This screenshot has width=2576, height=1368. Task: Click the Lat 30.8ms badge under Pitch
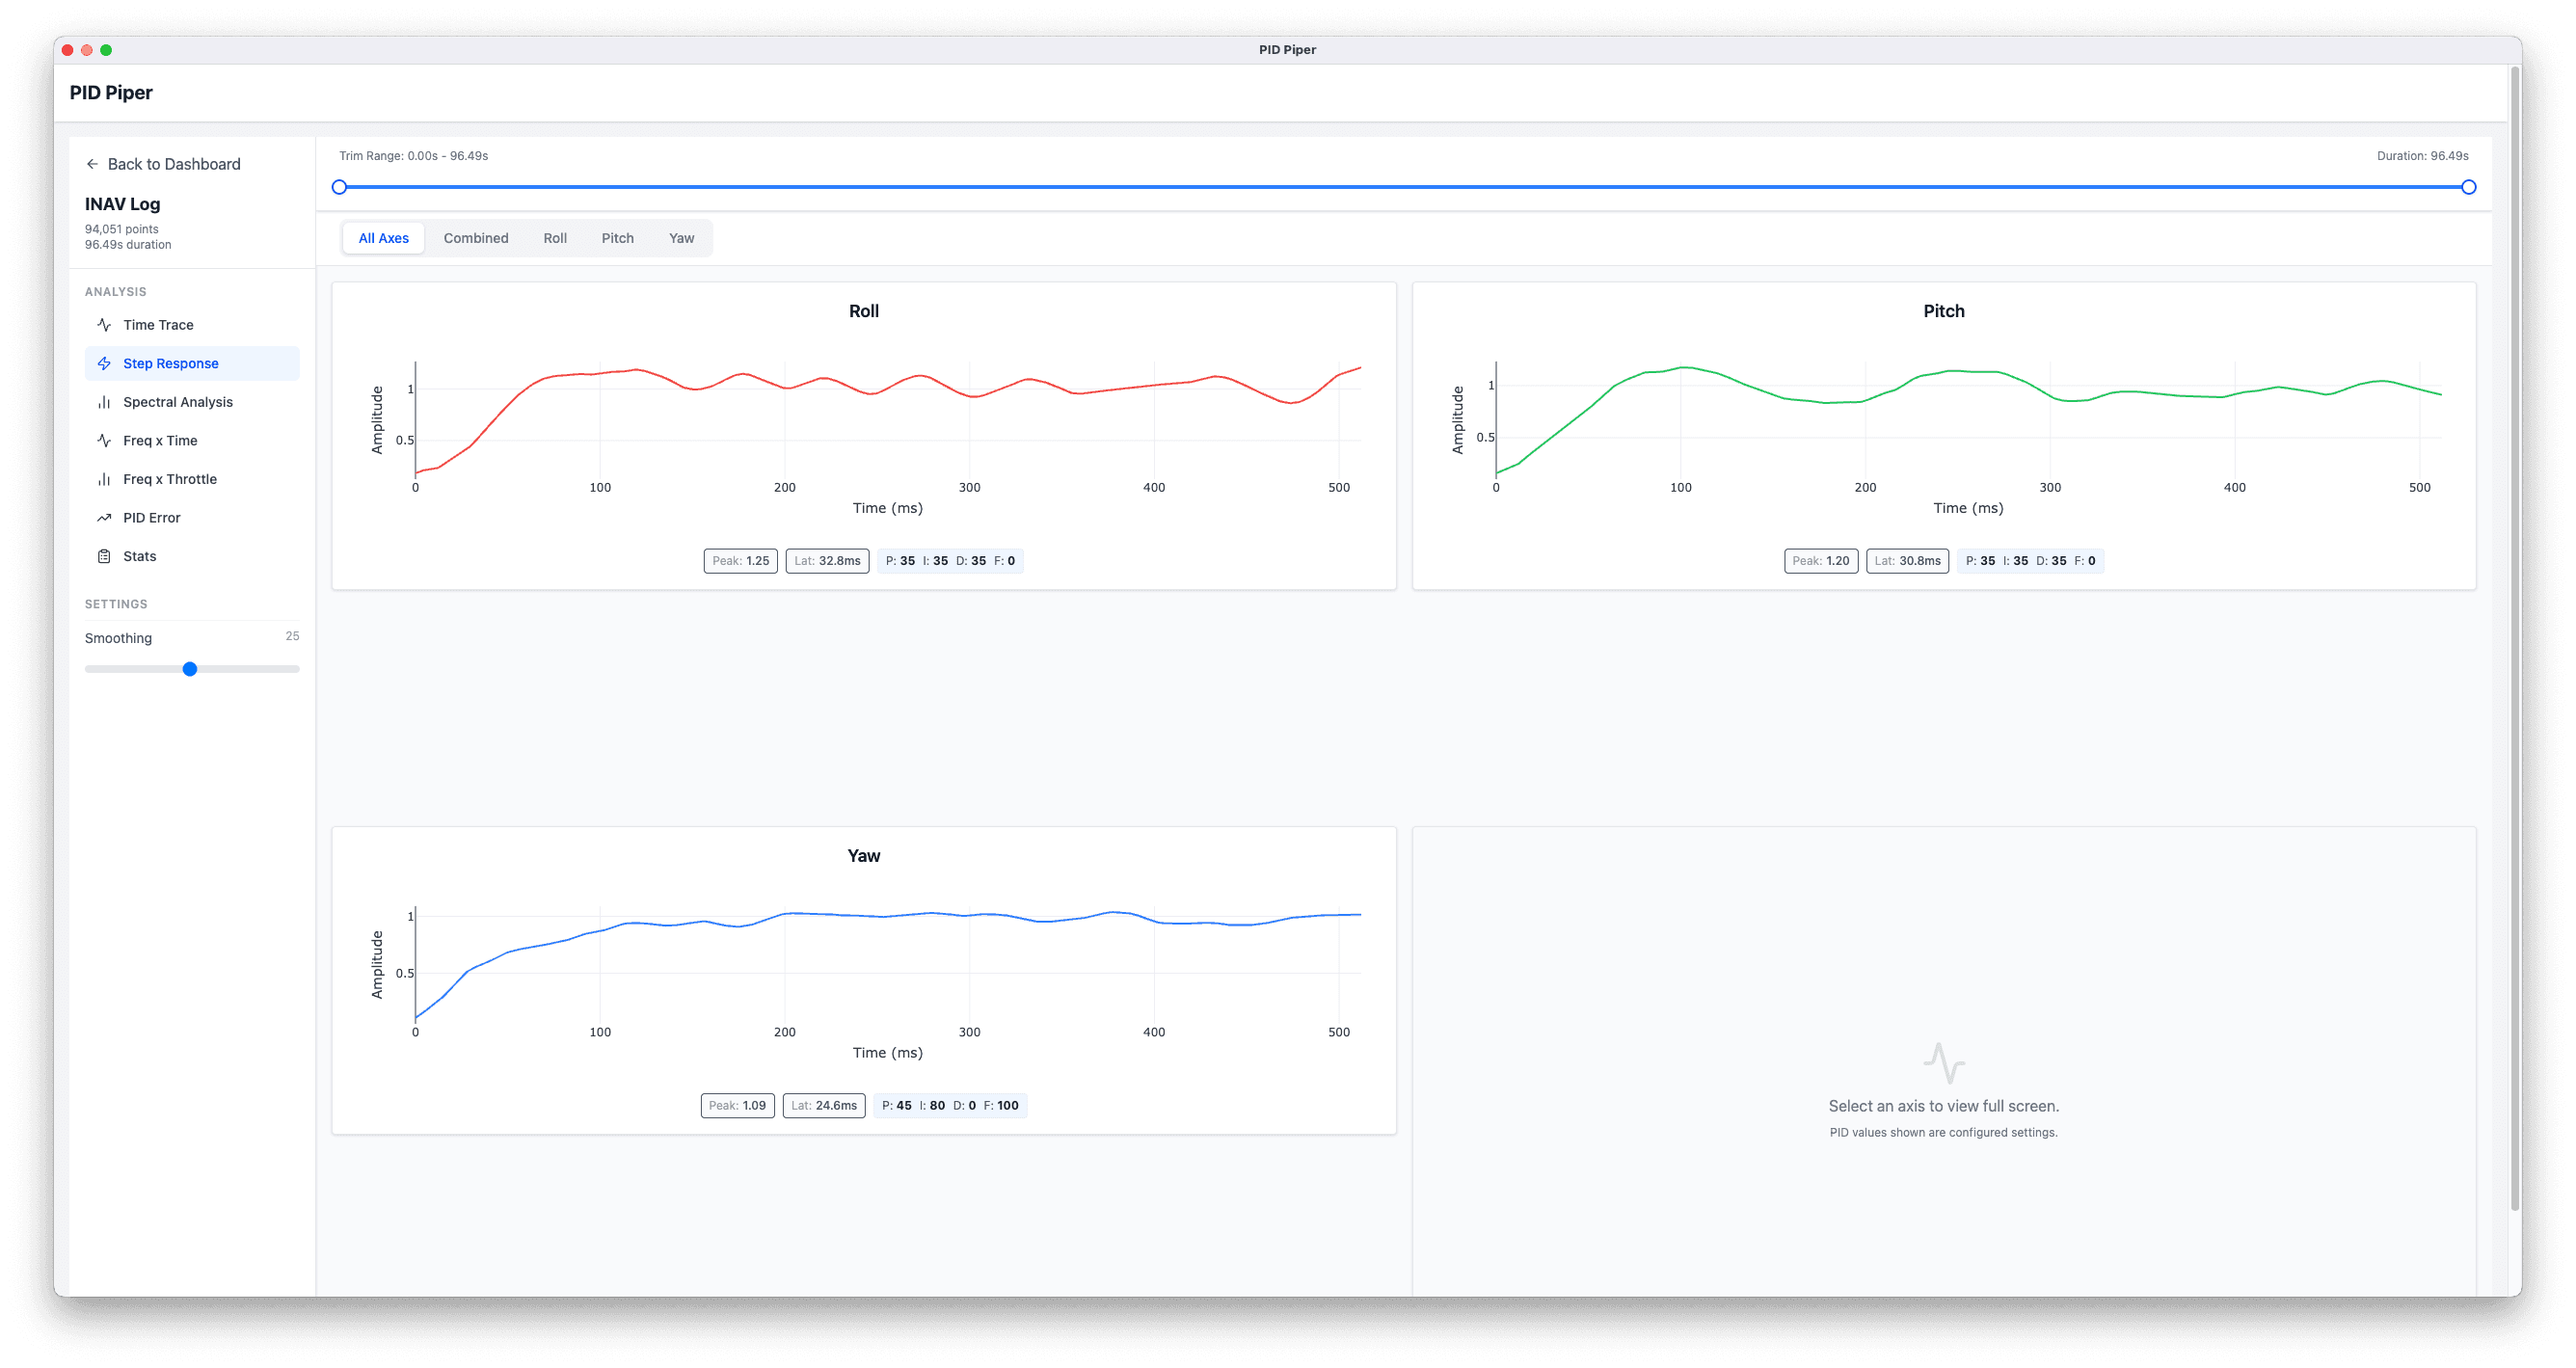1907,560
